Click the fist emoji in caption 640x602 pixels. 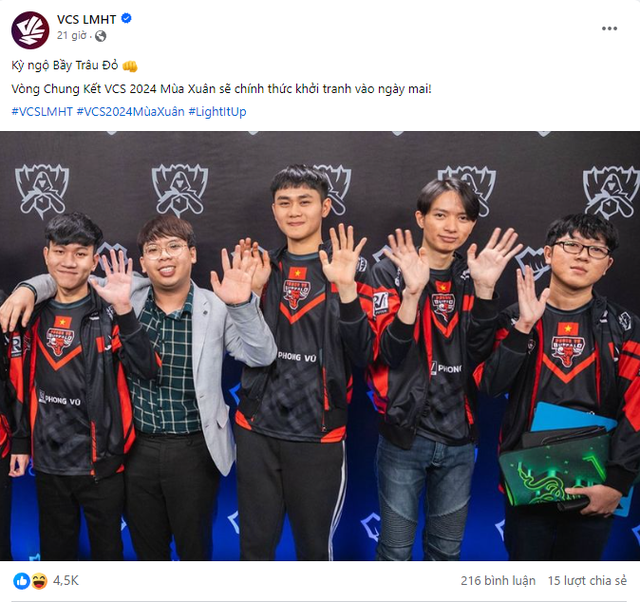[x=130, y=66]
